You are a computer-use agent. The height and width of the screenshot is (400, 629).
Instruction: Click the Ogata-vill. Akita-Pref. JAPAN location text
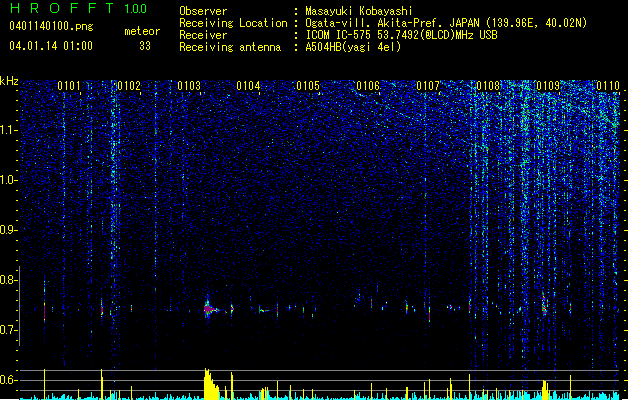coord(446,23)
